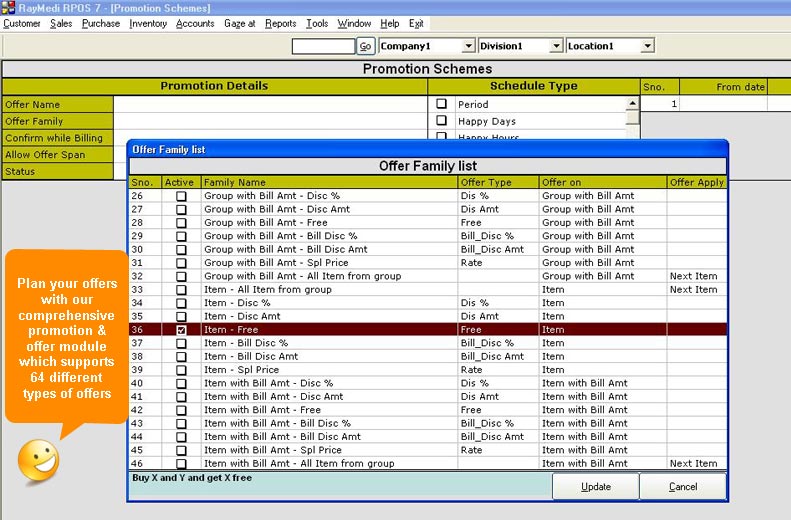Expand the Location1 dropdown
Screen dimensions: 791x520
point(647,46)
